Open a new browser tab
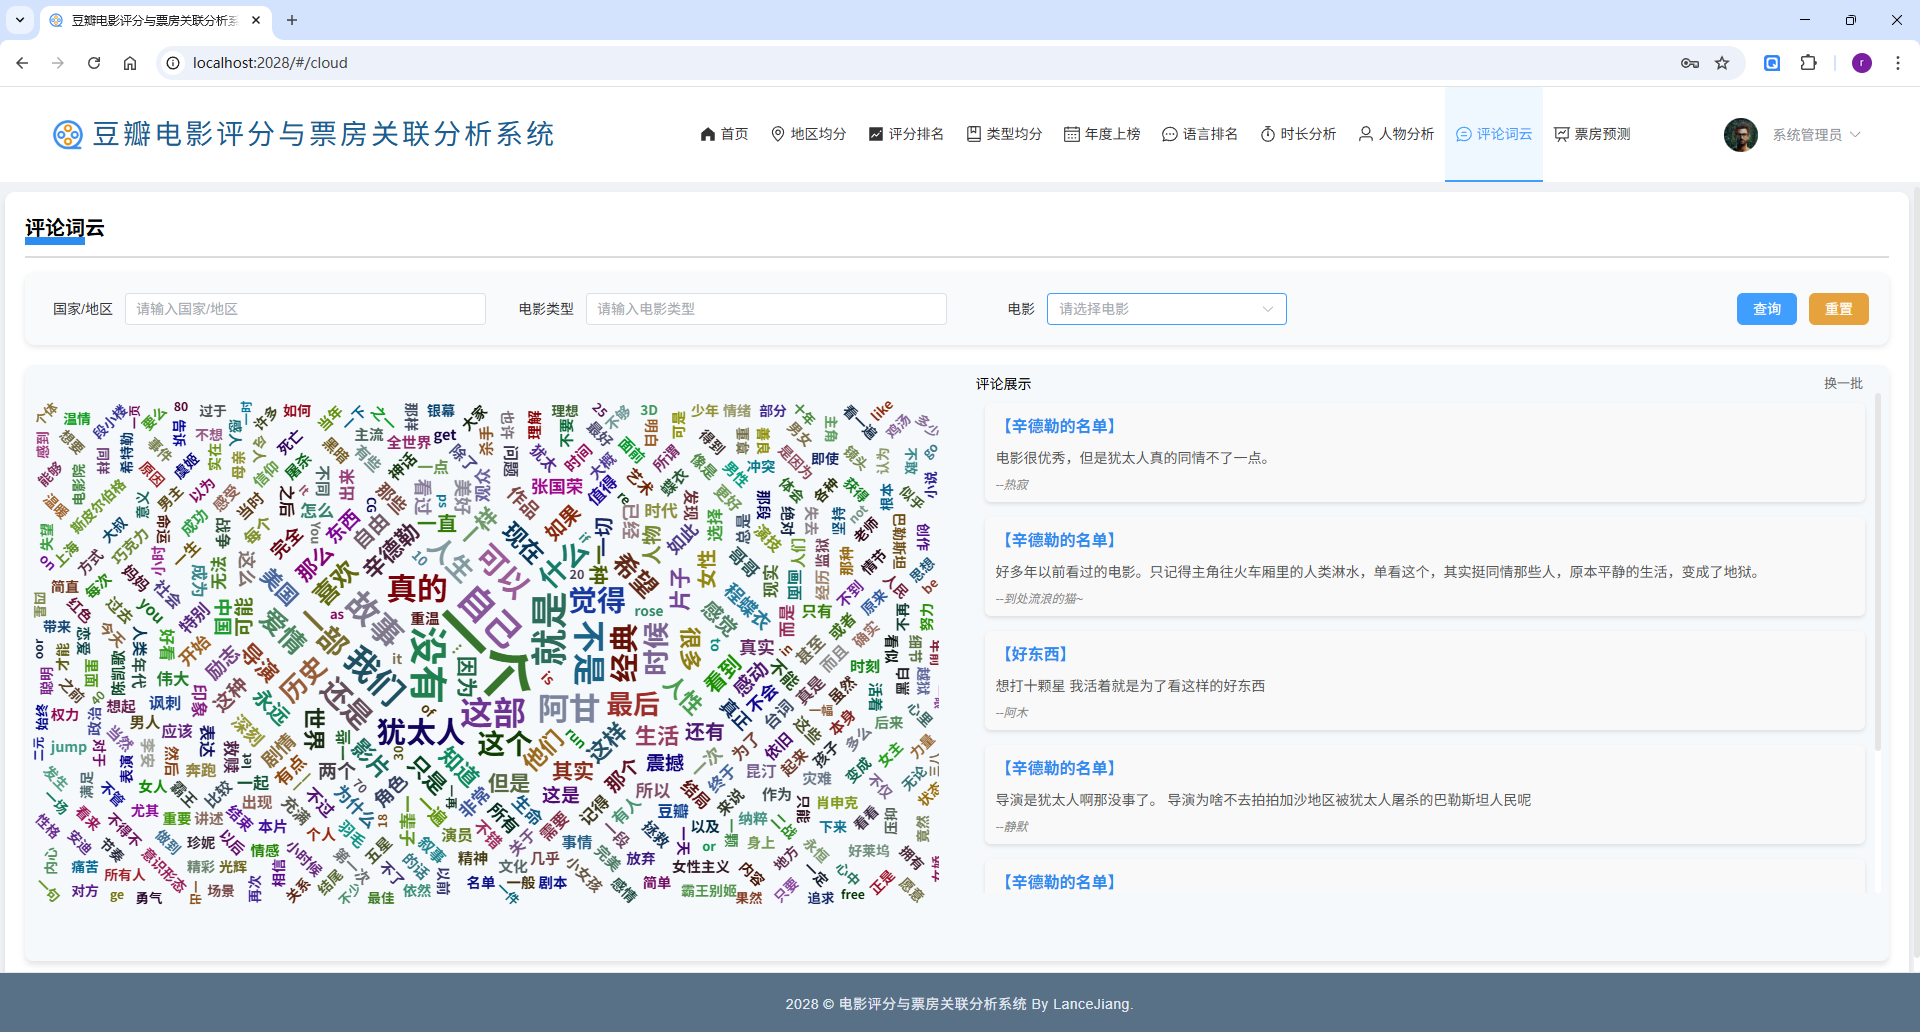The height and width of the screenshot is (1032, 1920). 292,20
